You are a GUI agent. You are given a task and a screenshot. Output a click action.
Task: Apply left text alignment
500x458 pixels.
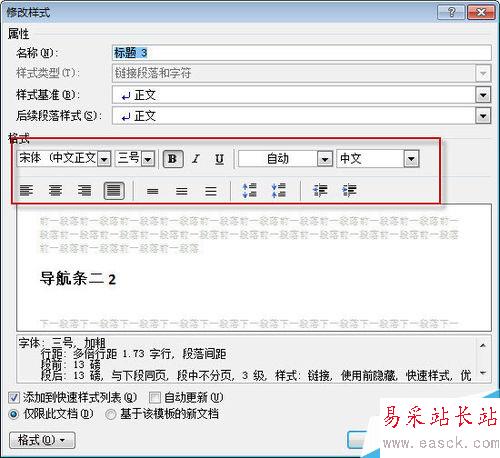[x=26, y=191]
